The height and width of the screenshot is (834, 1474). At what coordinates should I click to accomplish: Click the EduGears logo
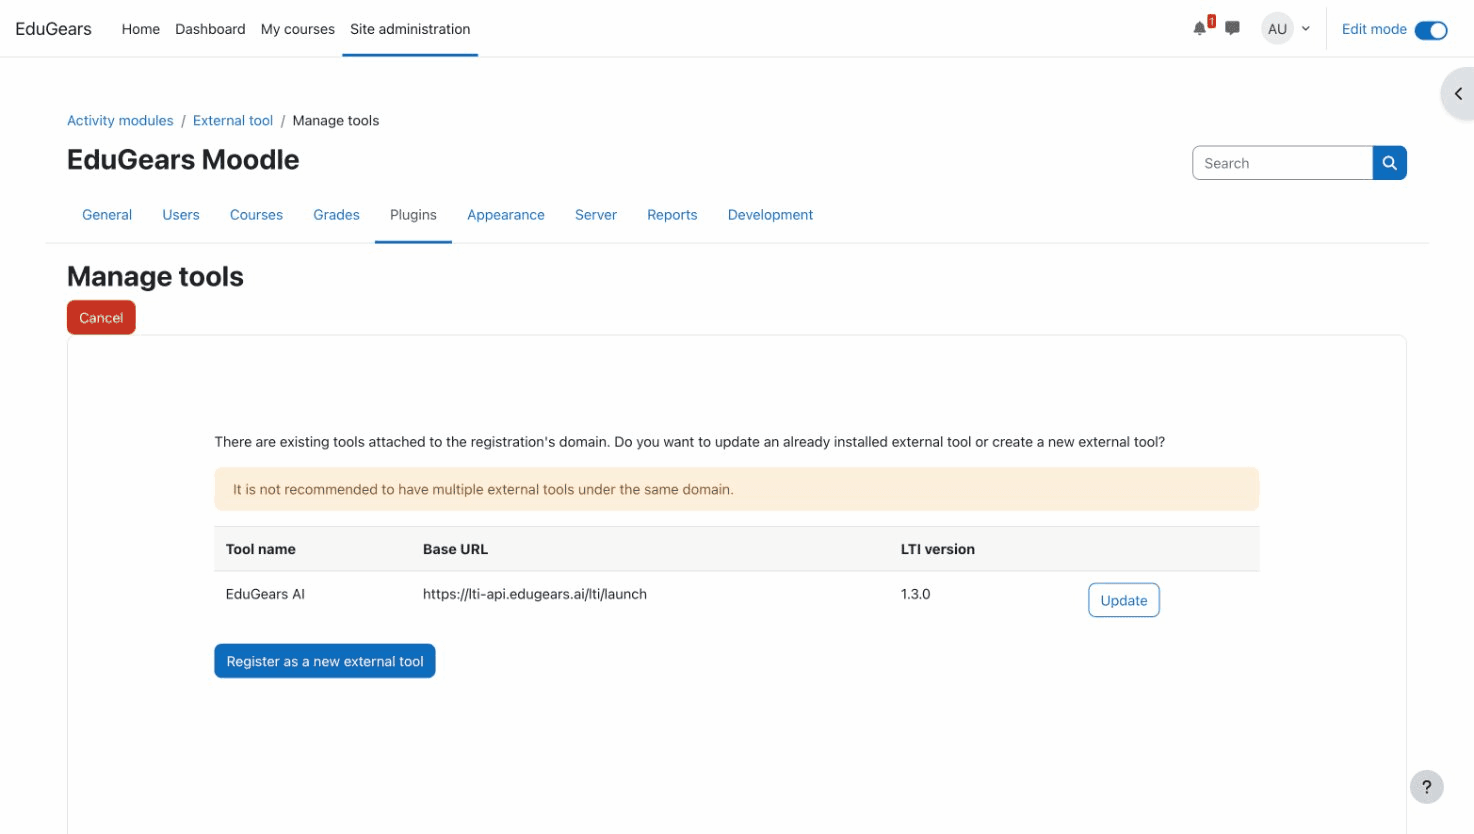point(52,28)
